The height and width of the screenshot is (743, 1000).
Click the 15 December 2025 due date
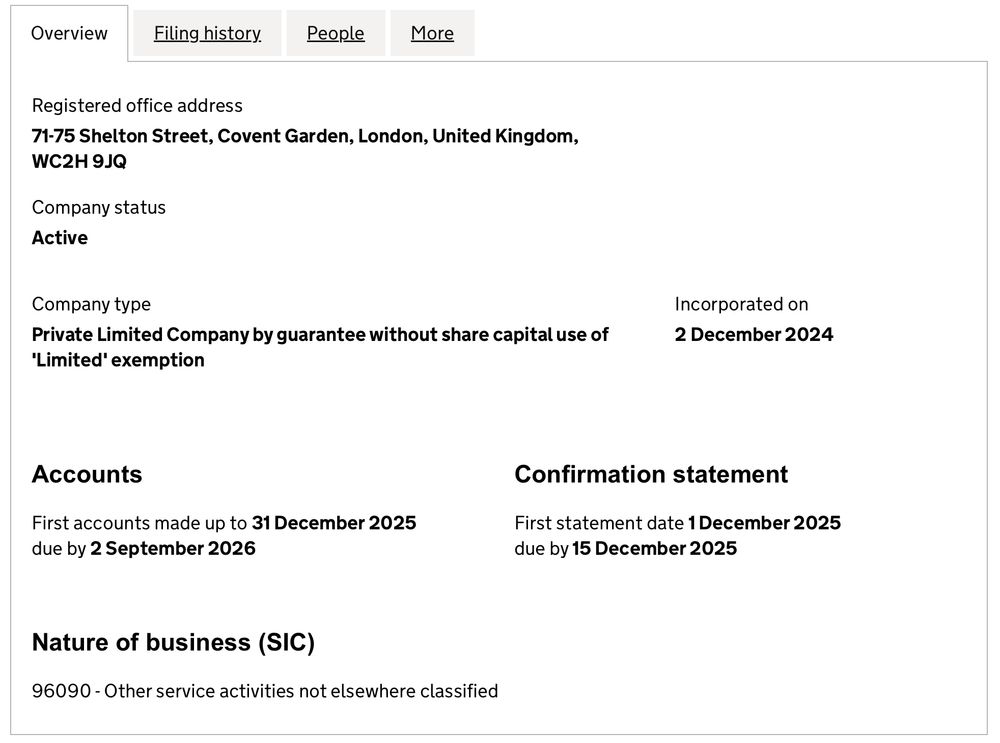pos(654,548)
